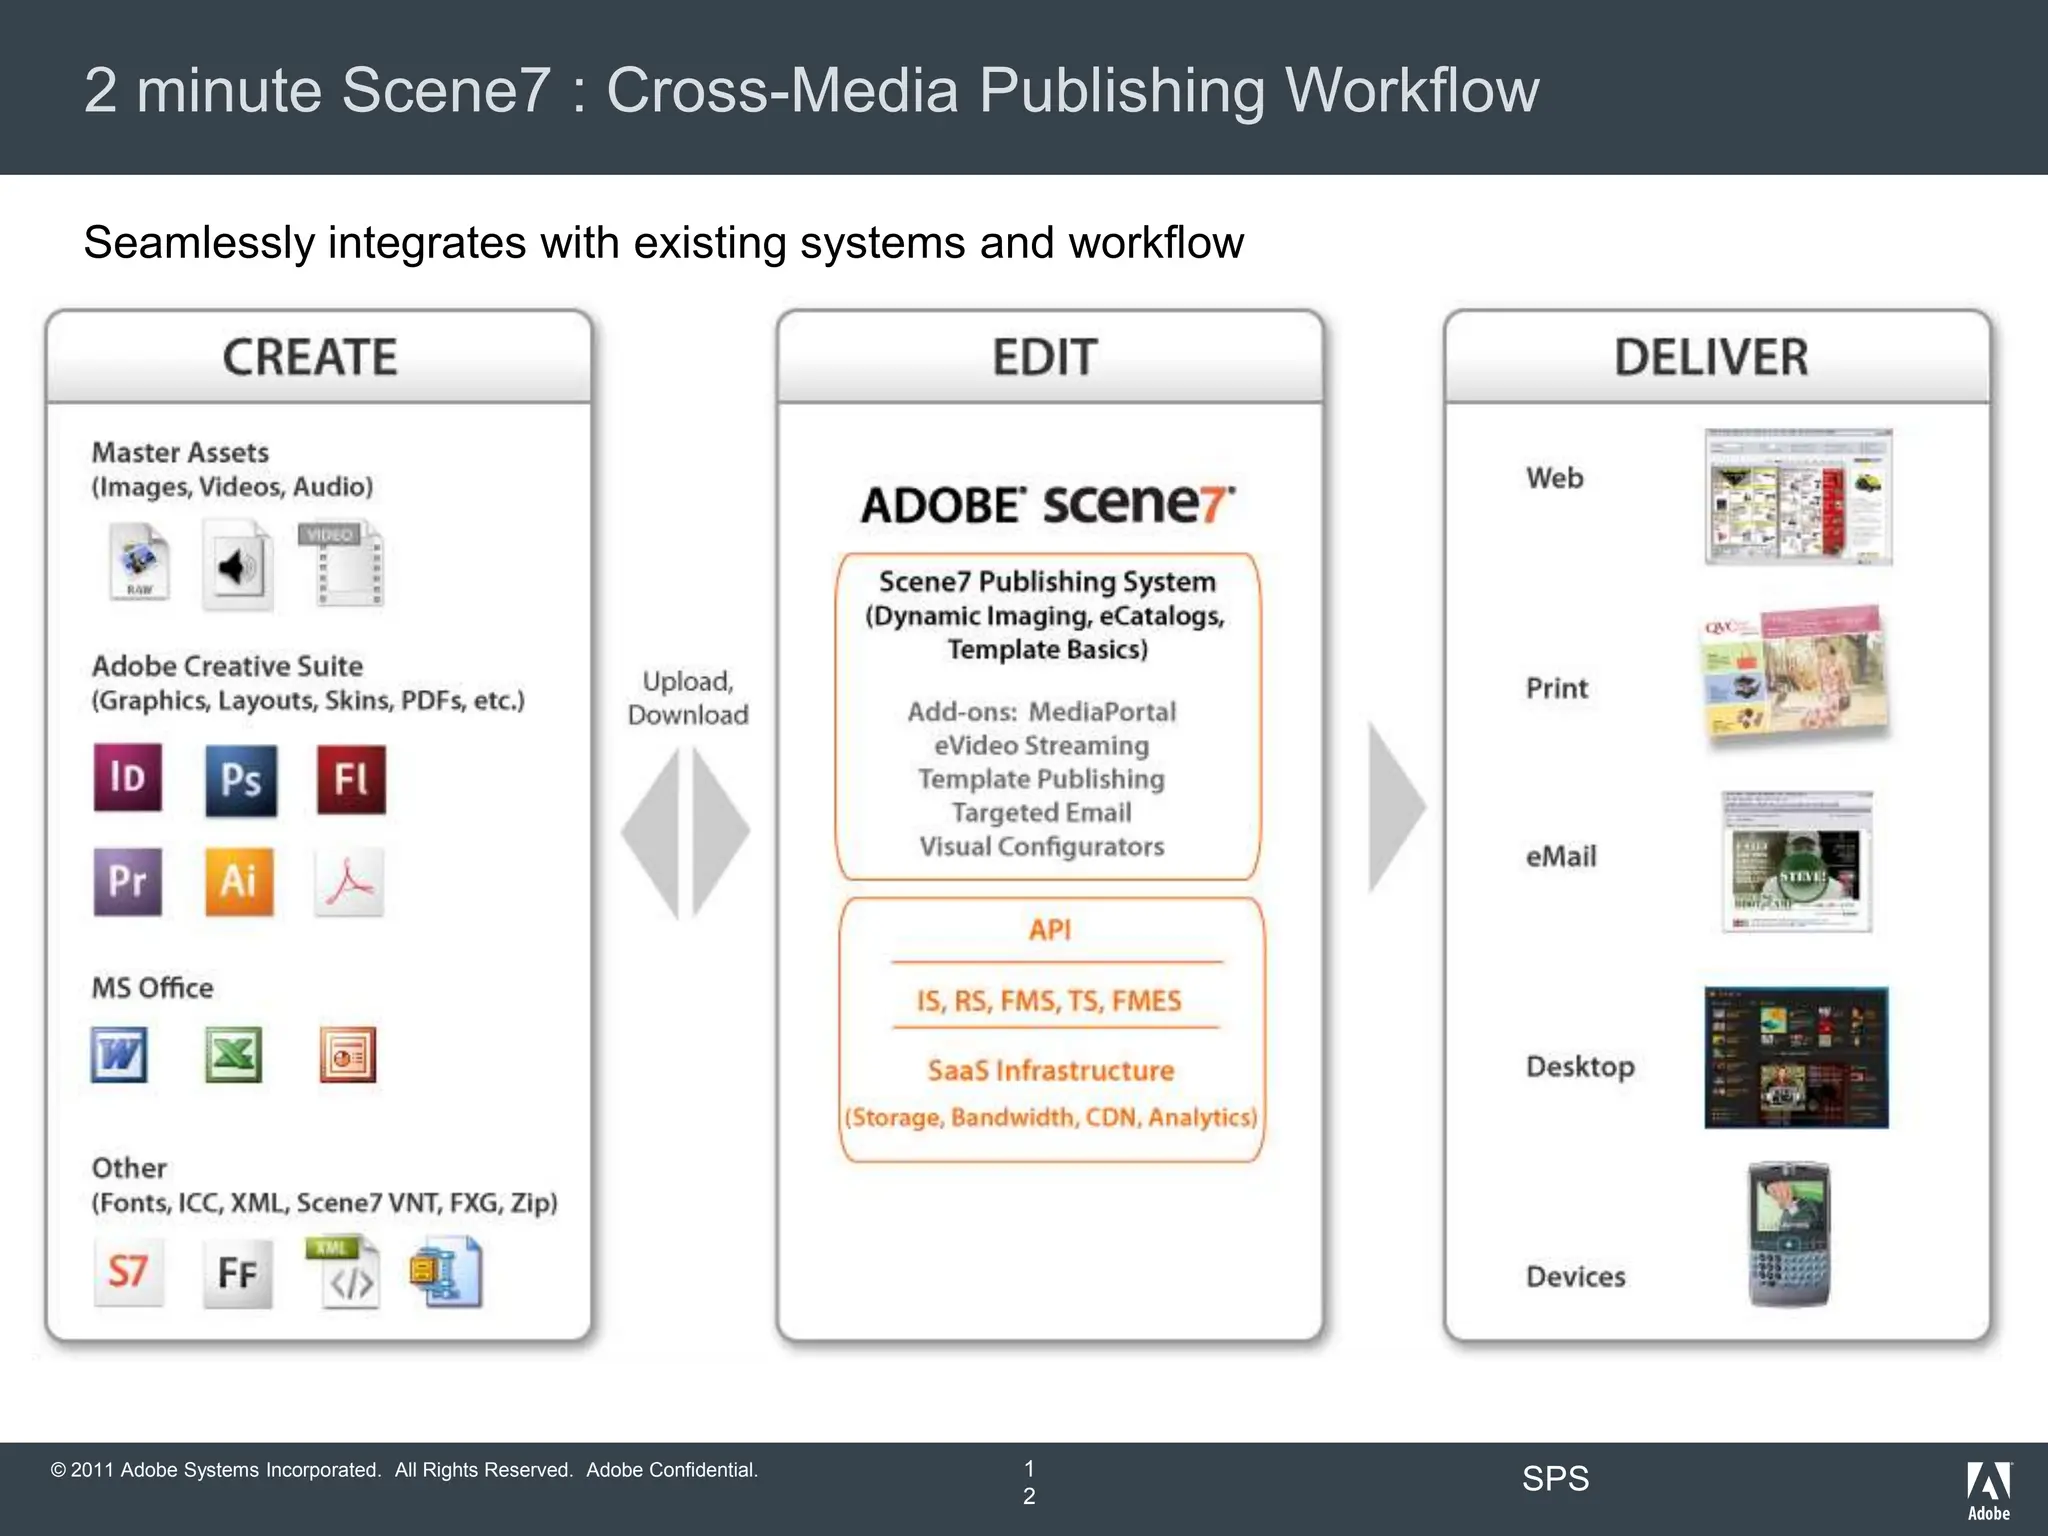Click 'Add-ons: MediaPortal' text

[x=1041, y=712]
